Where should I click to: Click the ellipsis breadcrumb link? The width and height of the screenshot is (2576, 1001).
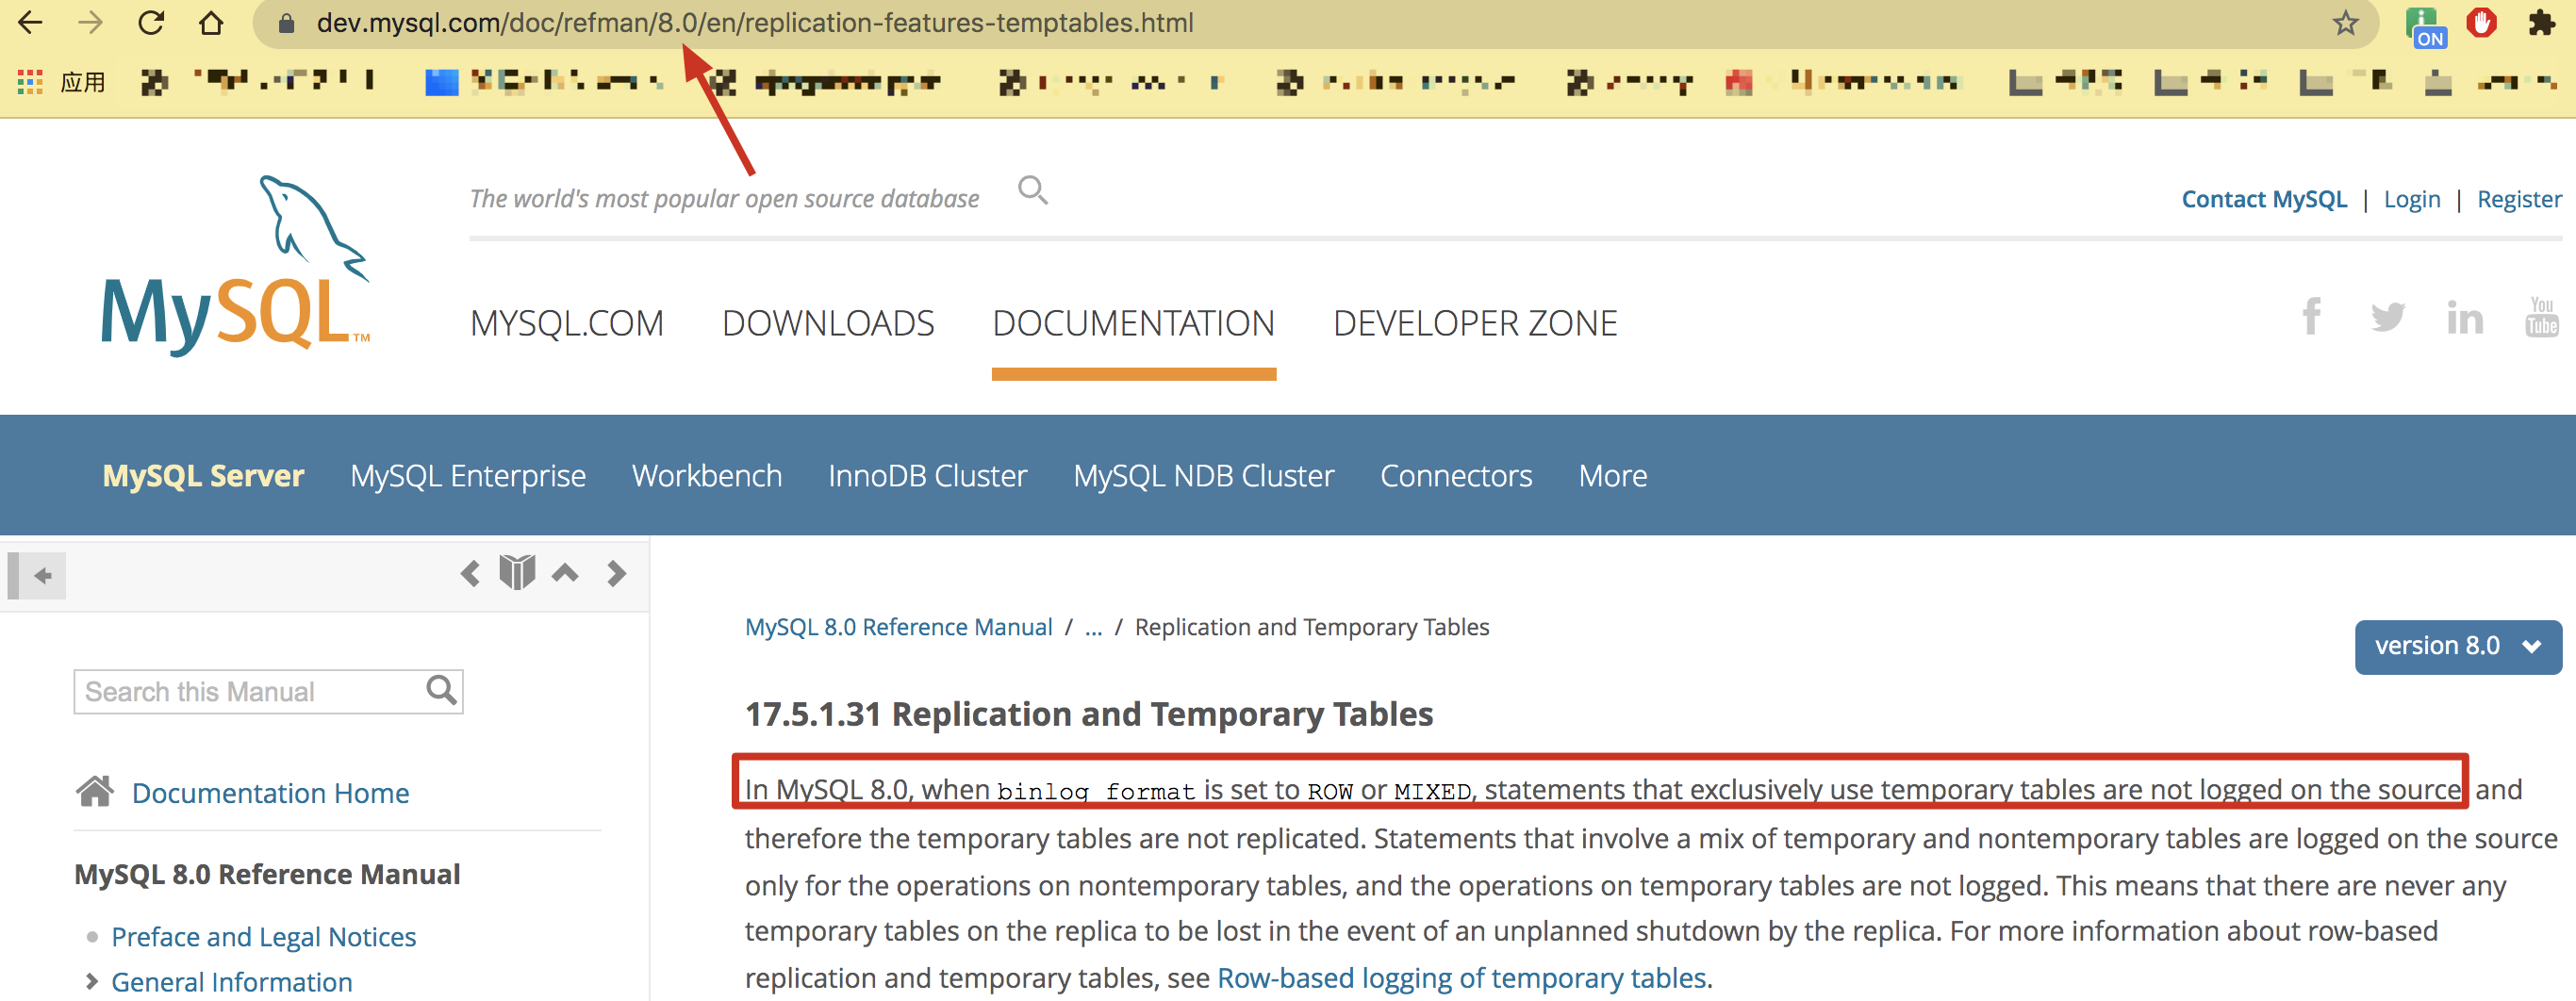[1093, 627]
